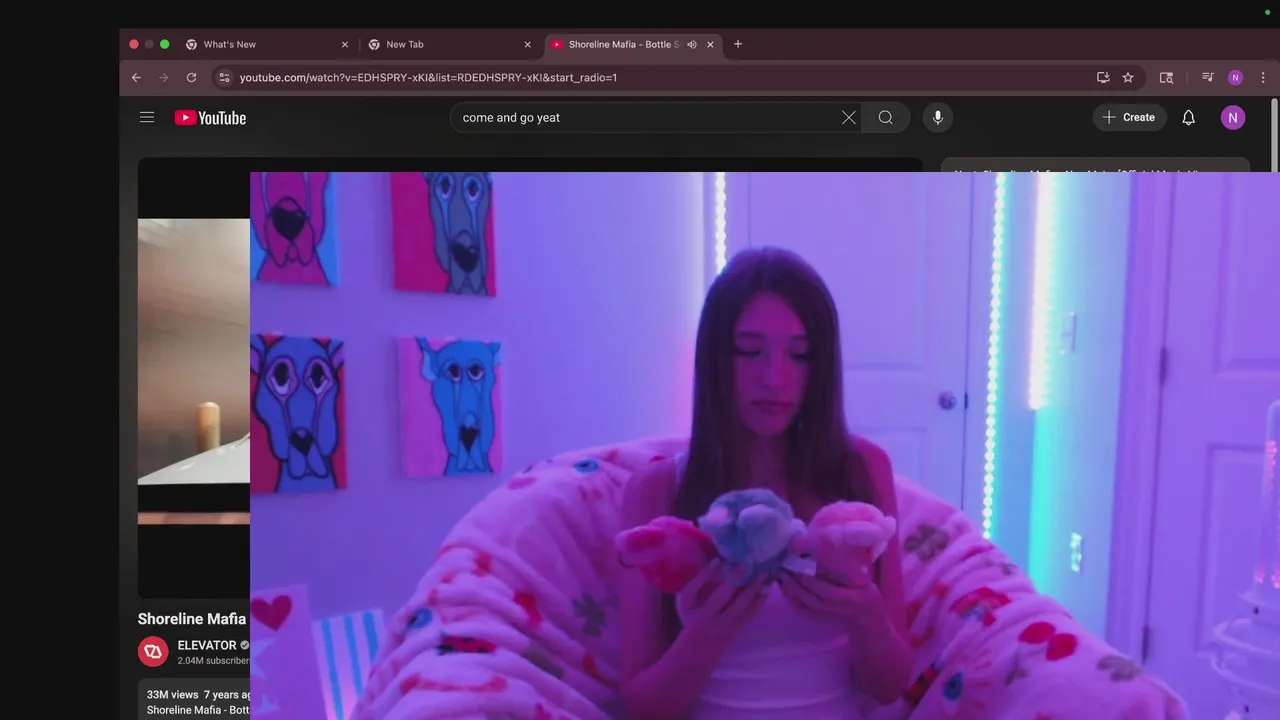1280x720 pixels.
Task: Click the 2.04M subscribers text
Action: tap(214, 661)
